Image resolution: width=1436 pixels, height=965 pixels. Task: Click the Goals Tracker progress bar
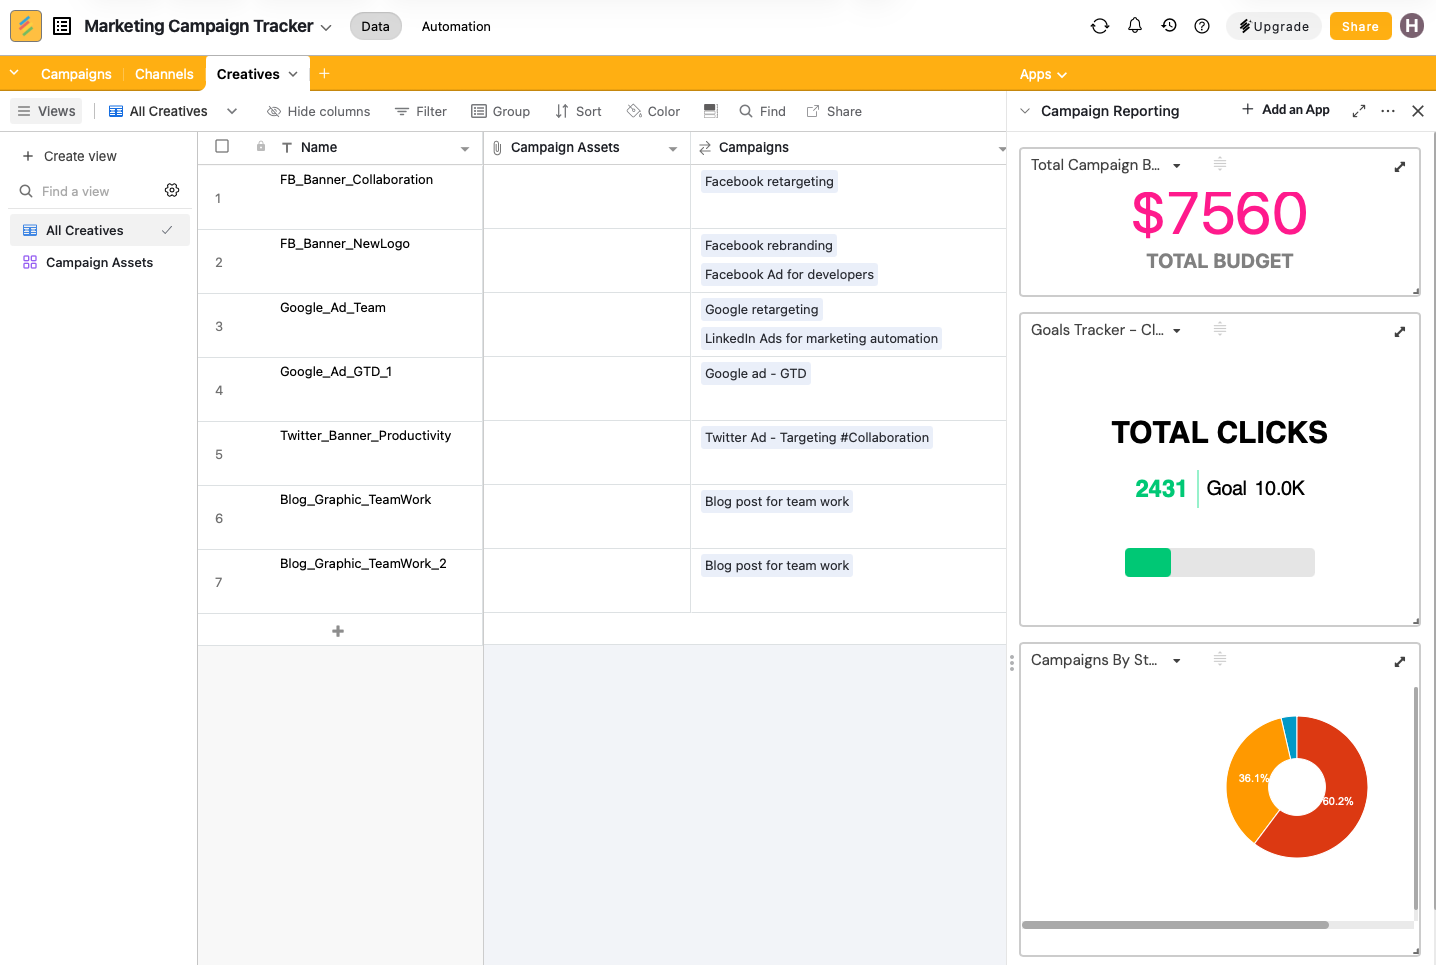(1219, 562)
